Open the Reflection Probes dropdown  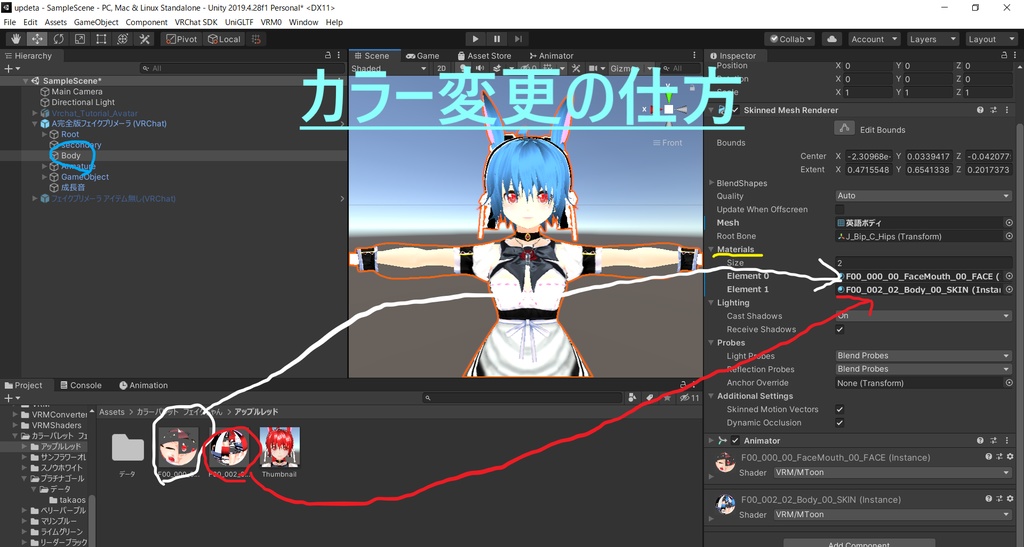point(923,369)
